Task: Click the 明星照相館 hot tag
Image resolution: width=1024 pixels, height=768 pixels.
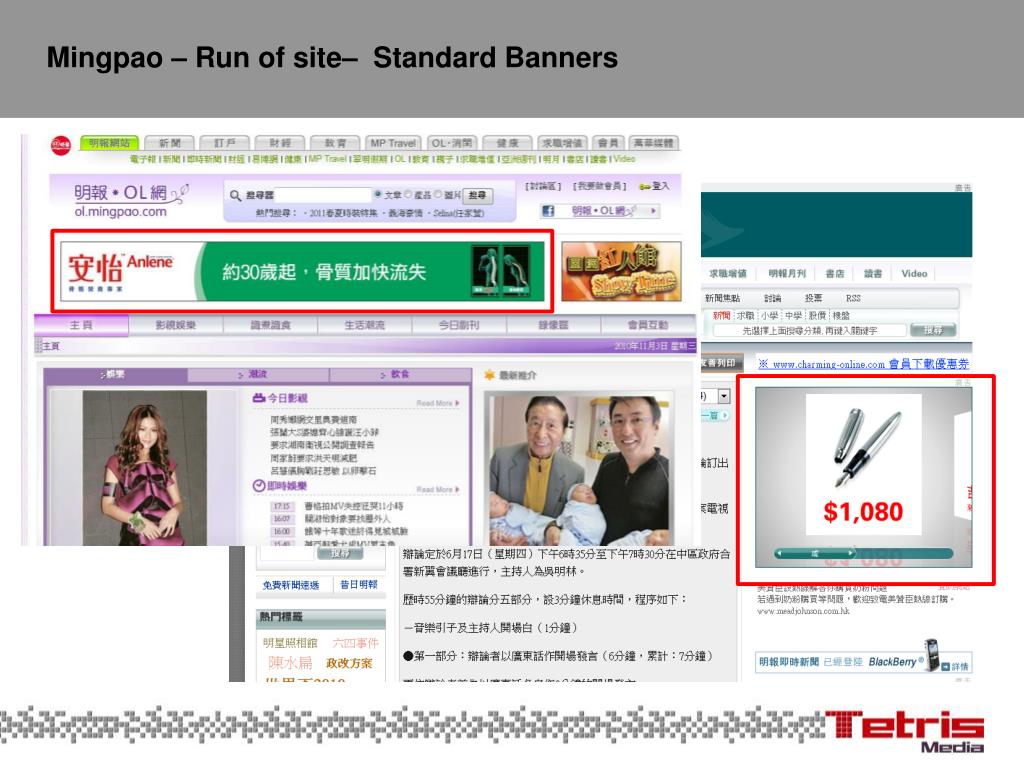Action: tap(290, 643)
